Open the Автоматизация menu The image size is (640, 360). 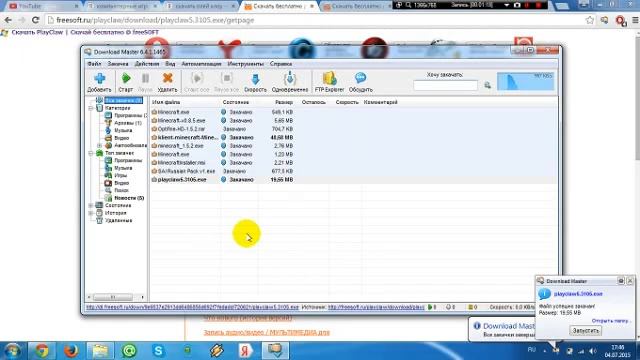point(201,64)
